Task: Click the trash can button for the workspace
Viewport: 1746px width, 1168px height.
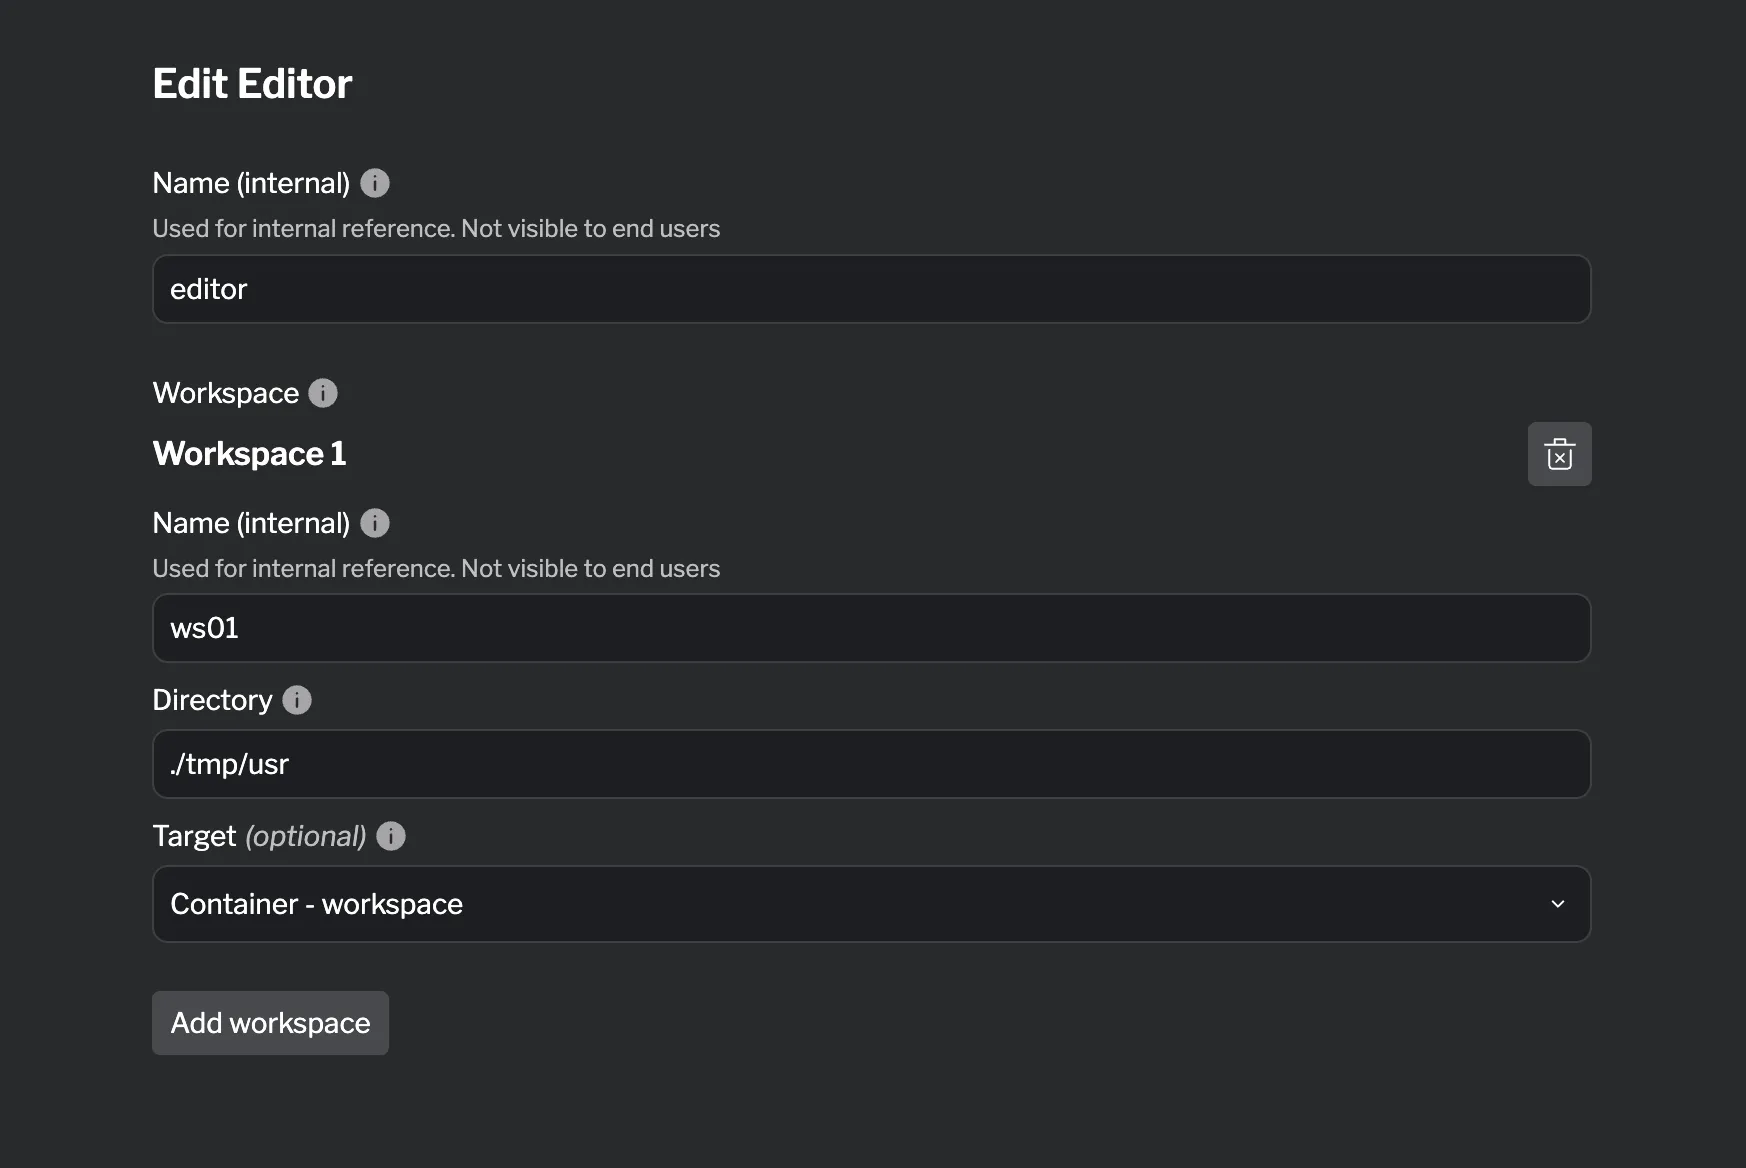Action: (1559, 453)
